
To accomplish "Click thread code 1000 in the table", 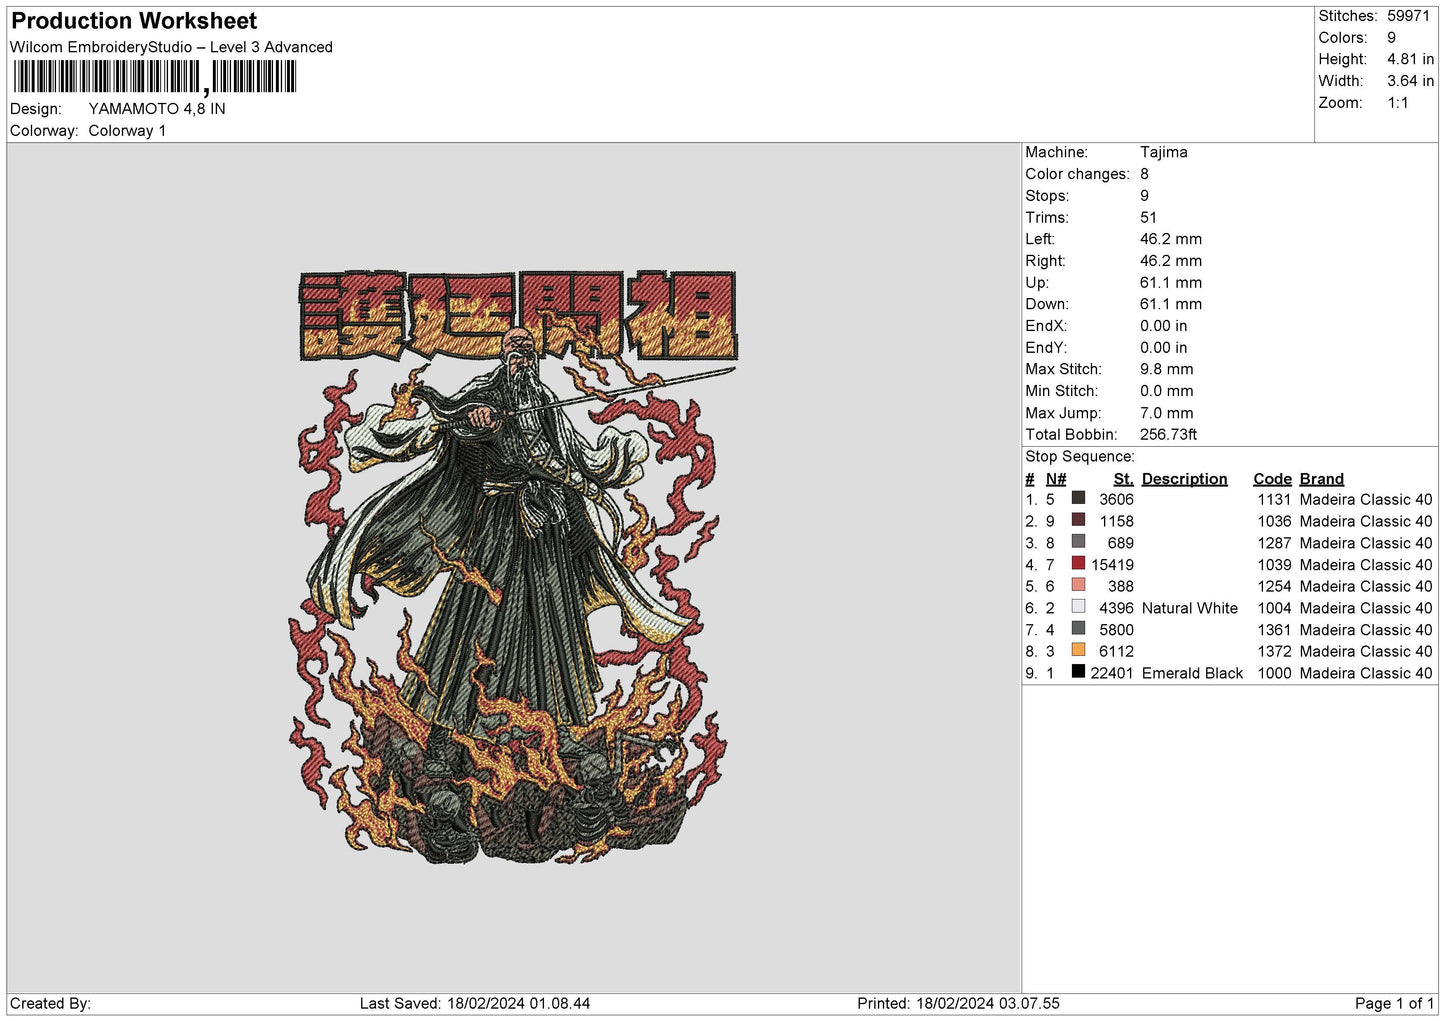I will click(1274, 673).
